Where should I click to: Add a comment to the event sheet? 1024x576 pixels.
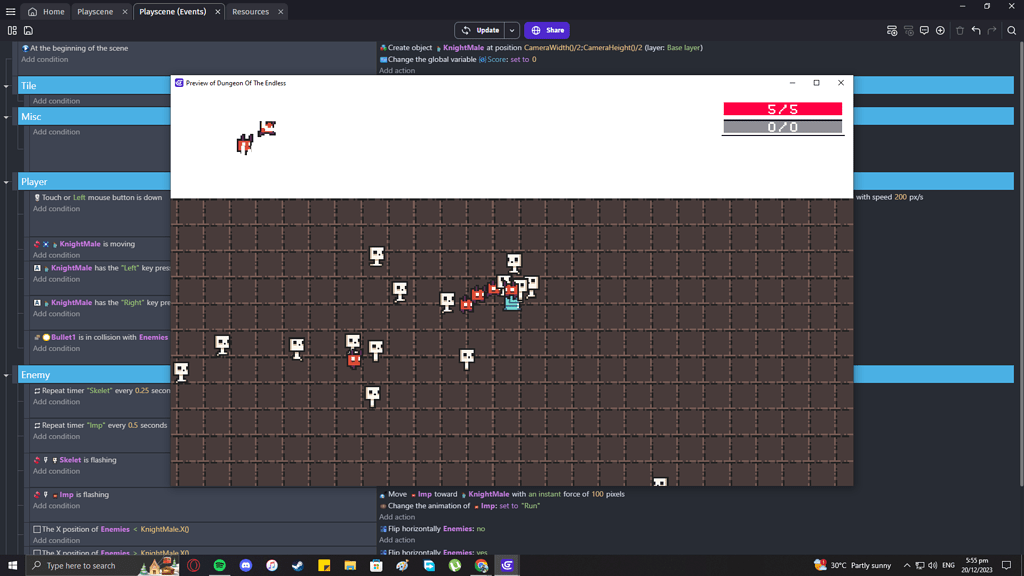[x=924, y=30]
